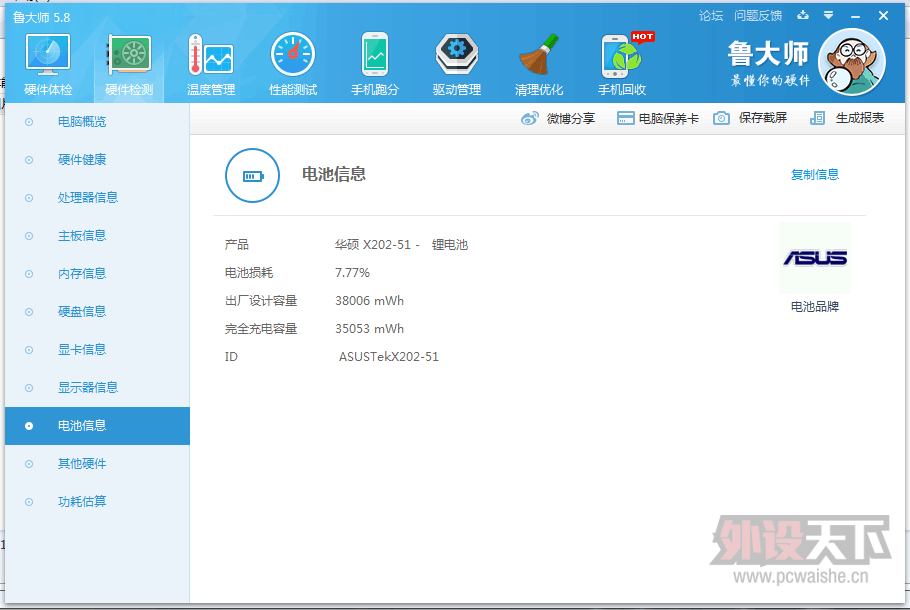The width and height of the screenshot is (910, 610).
Task: Click 微博分享 share text
Action: tap(571, 118)
